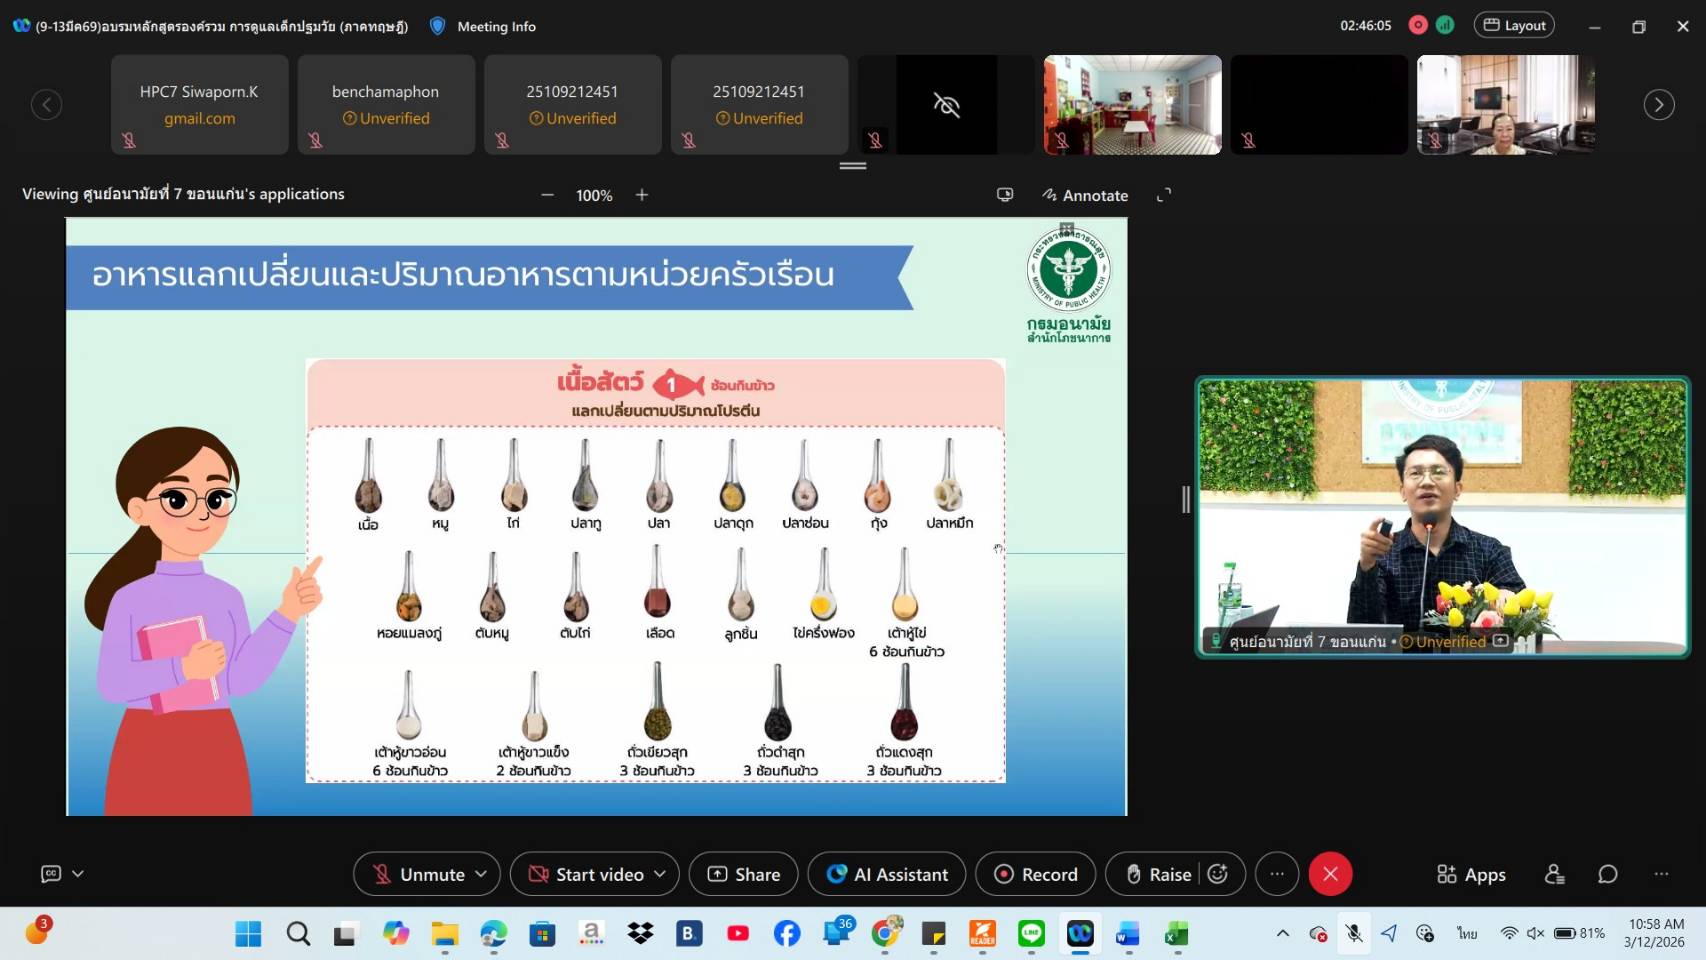Open the Layout menu
Viewport: 1706px width, 960px height.
coord(1513,25)
